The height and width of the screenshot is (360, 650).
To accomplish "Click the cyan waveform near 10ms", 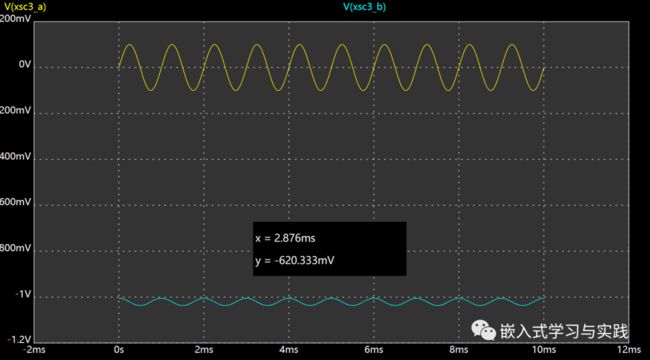I will coord(543,298).
